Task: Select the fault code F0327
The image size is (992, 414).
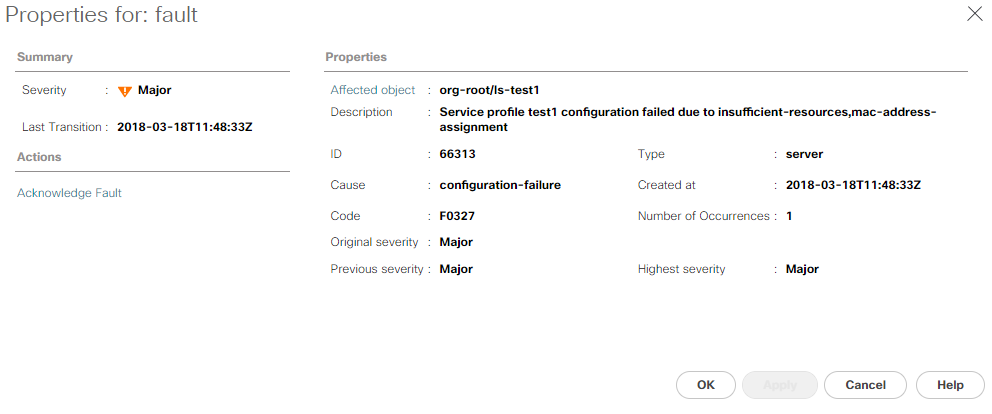Action: tap(457, 216)
